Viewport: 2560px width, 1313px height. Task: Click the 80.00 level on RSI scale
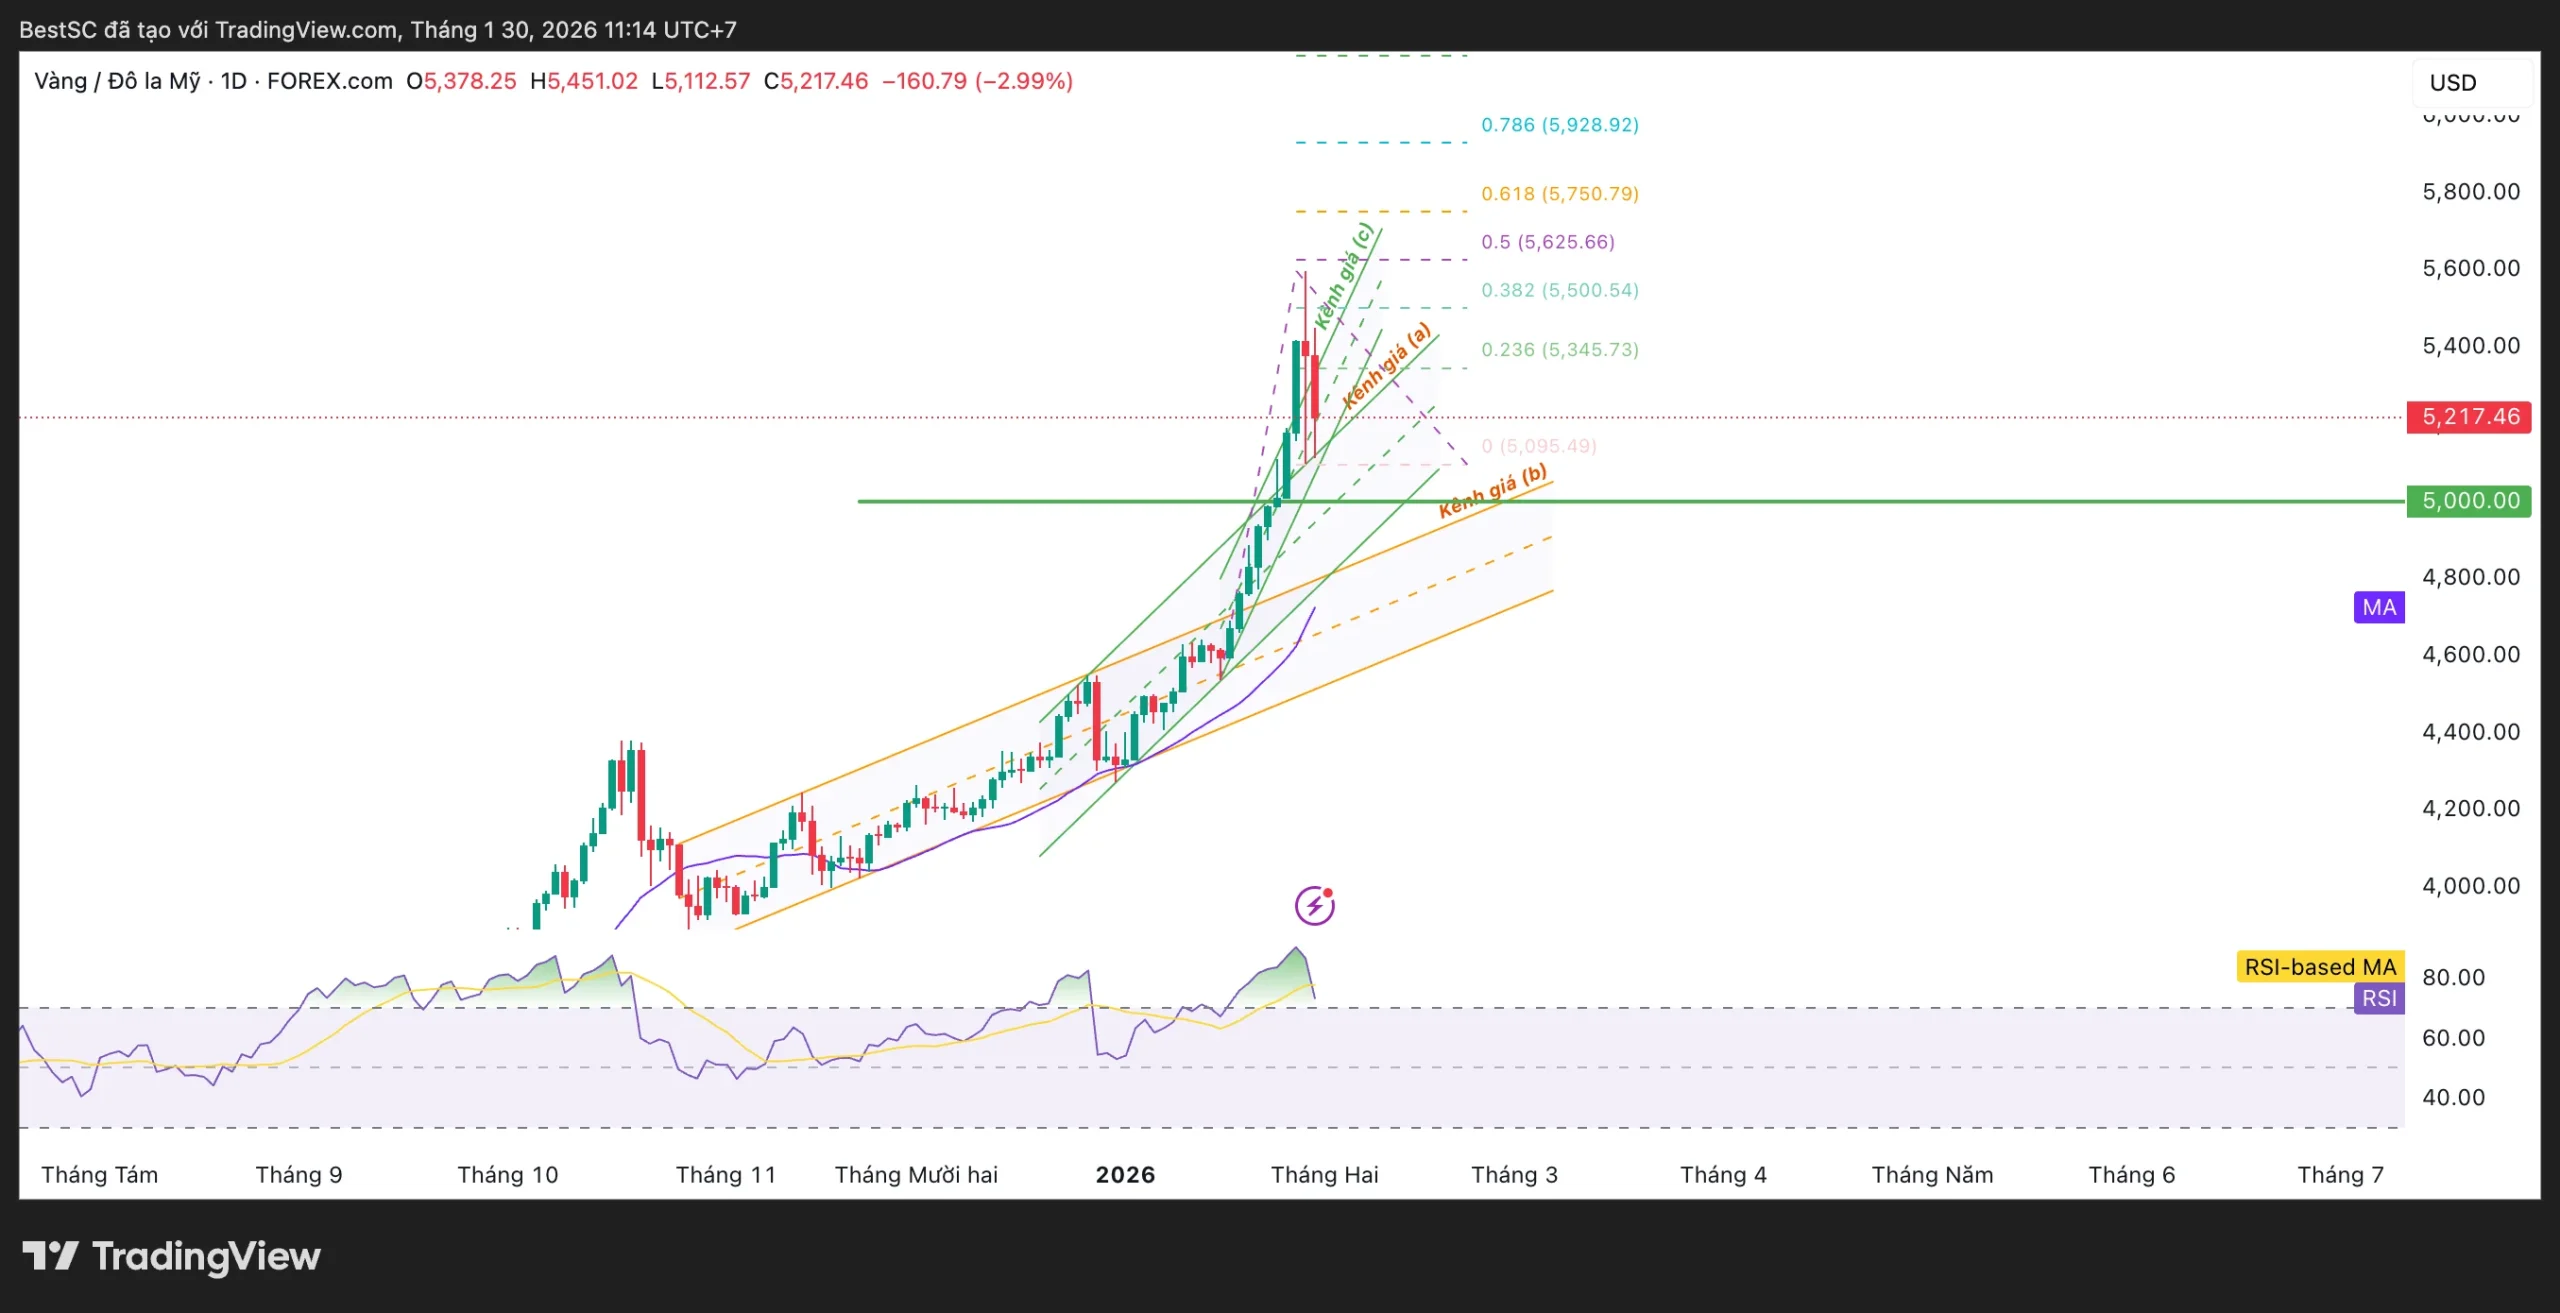[x=2453, y=977]
